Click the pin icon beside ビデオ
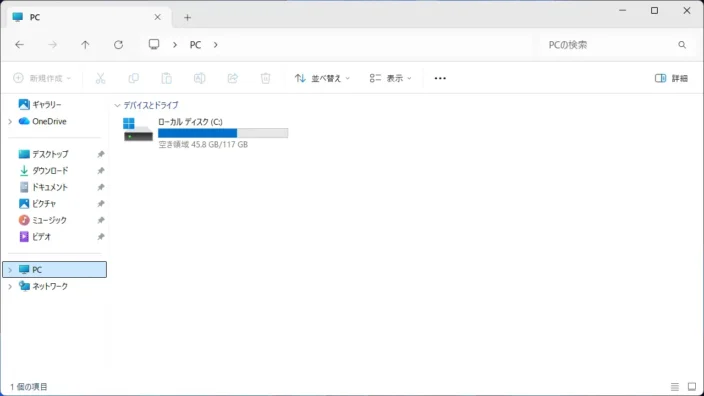Screen dimensions: 704x396 click(101, 237)
